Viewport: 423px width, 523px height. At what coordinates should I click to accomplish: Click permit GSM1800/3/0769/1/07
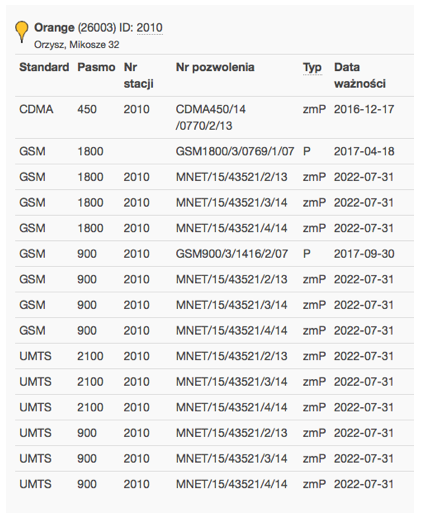235,151
